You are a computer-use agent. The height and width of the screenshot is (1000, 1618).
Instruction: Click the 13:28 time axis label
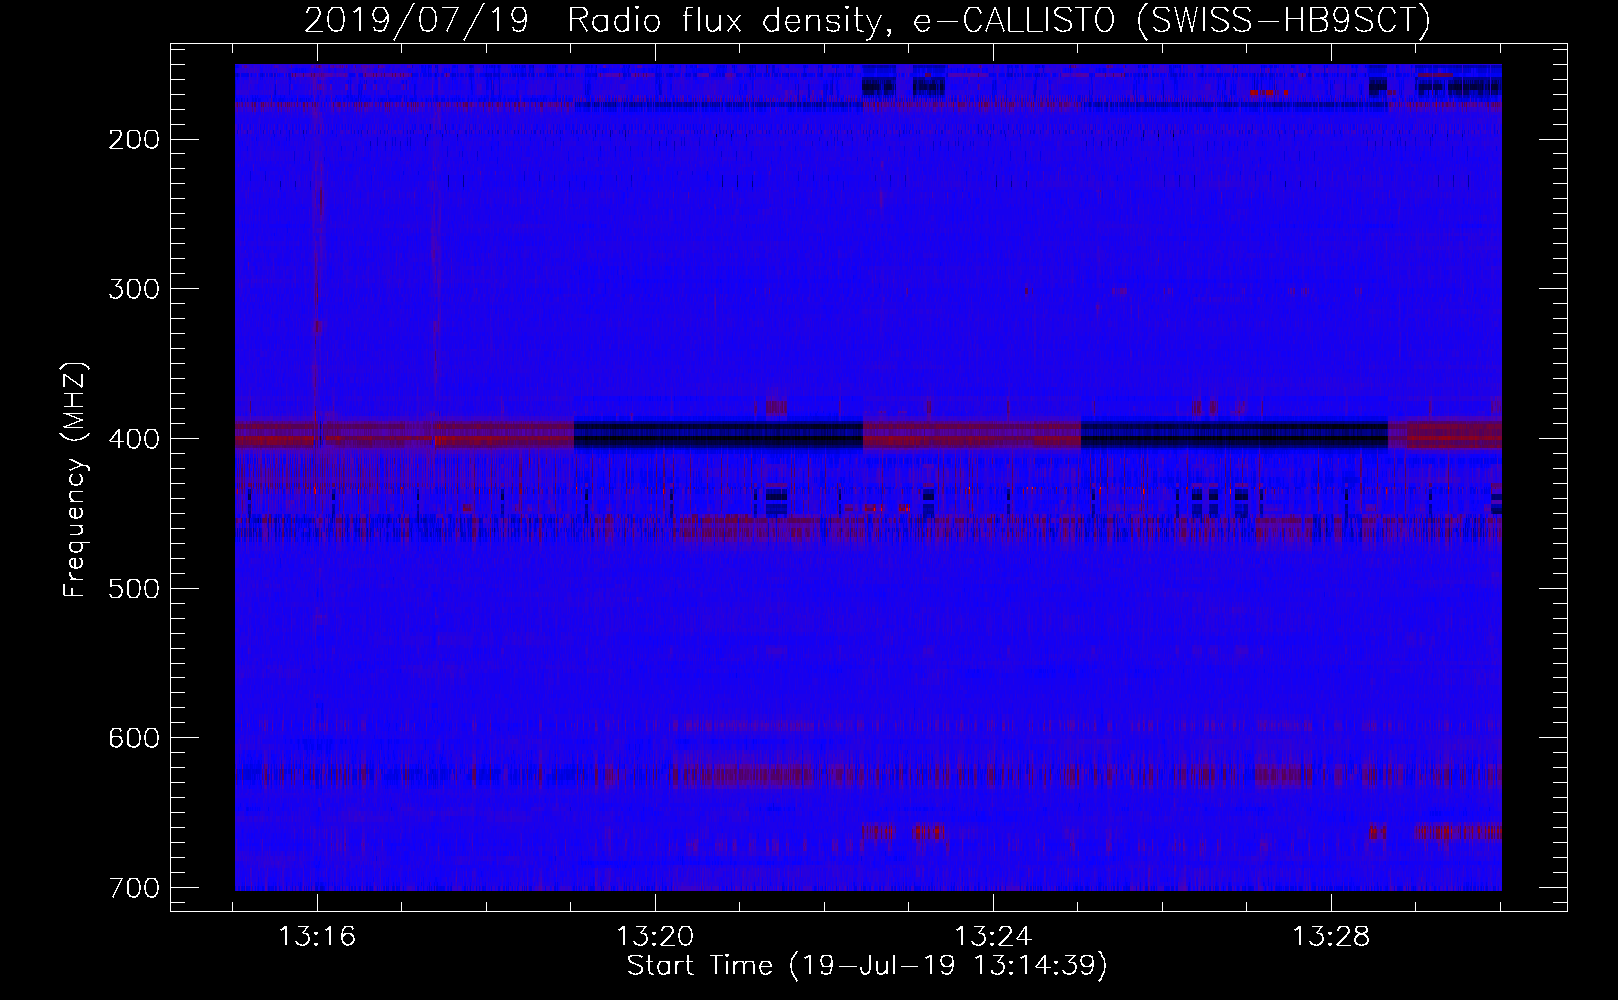[x=1331, y=937]
